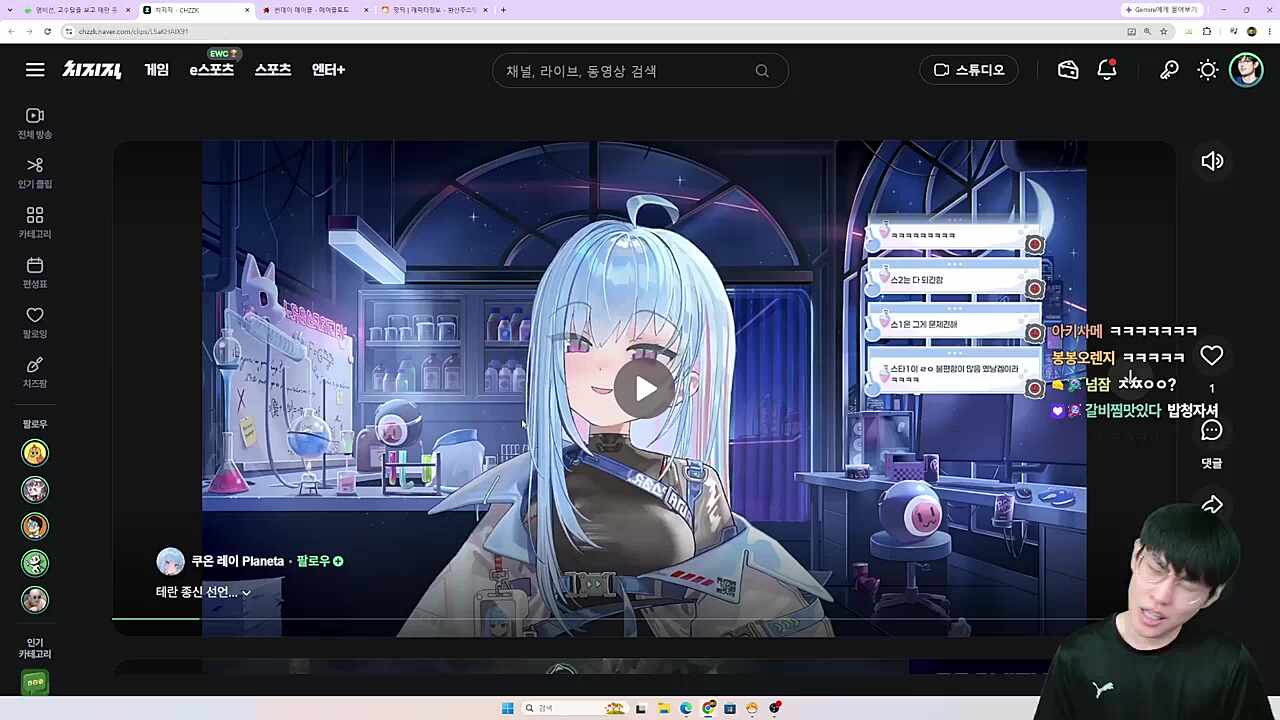Open 스튜디오 button
The height and width of the screenshot is (720, 1280).
[969, 70]
